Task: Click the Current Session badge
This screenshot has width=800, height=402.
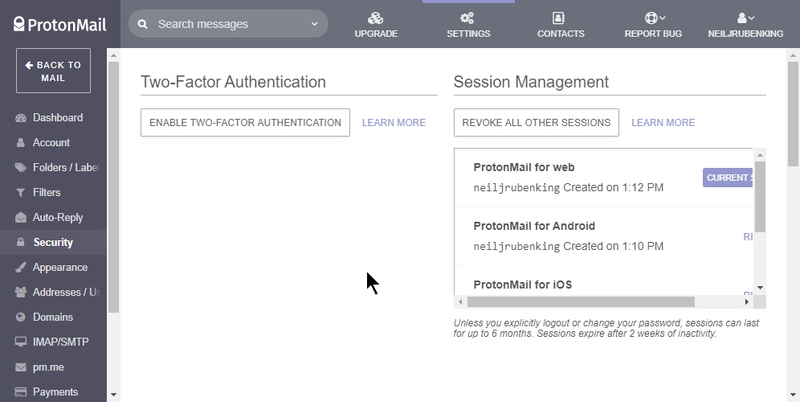Action: (x=728, y=178)
